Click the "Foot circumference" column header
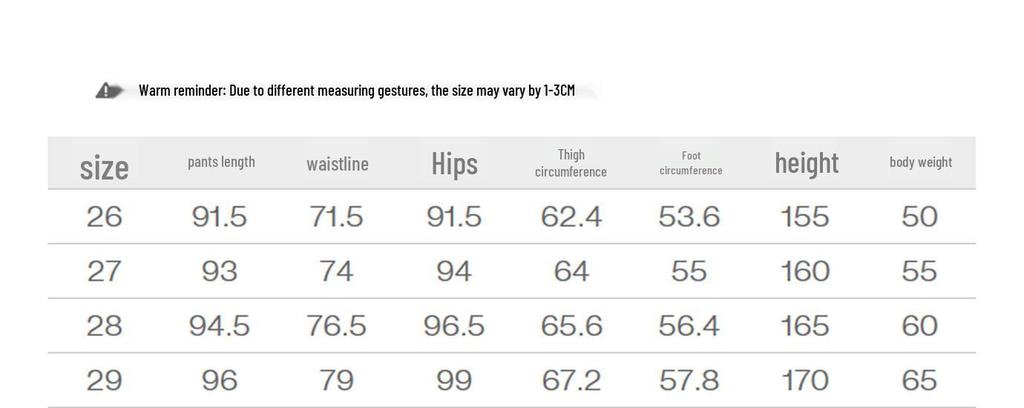The height and width of the screenshot is (408, 1024). point(690,163)
